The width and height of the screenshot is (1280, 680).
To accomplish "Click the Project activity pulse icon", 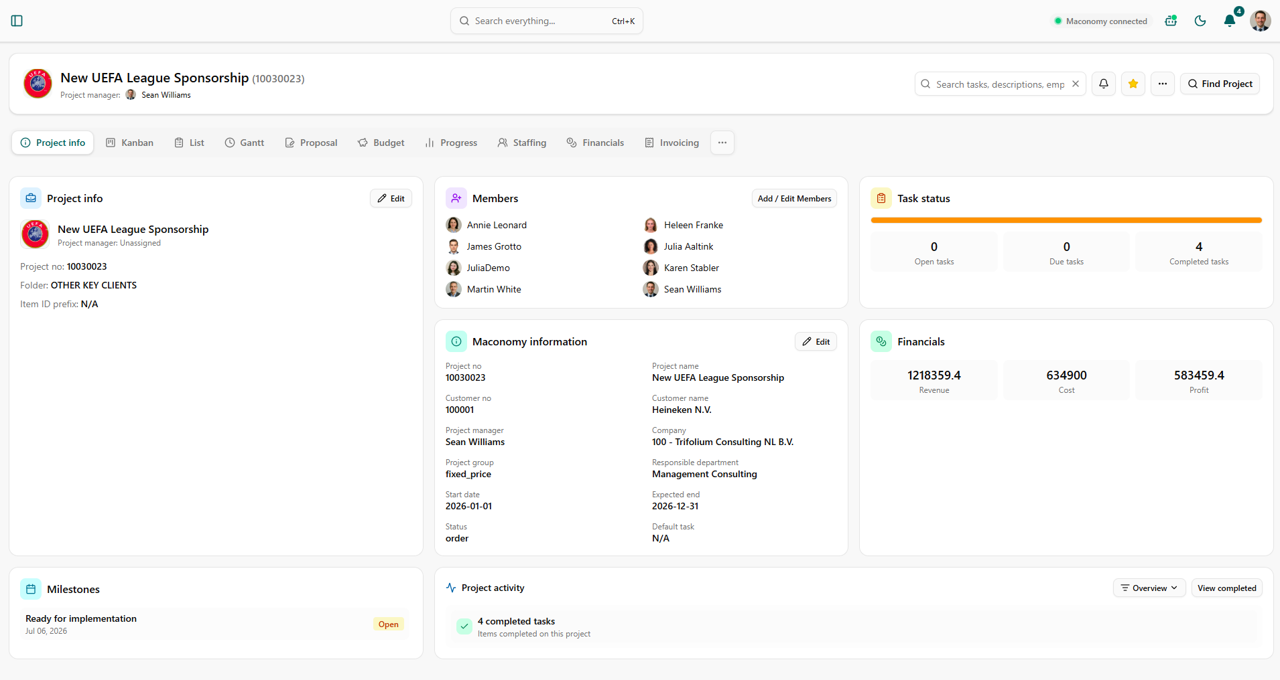I will coord(451,588).
